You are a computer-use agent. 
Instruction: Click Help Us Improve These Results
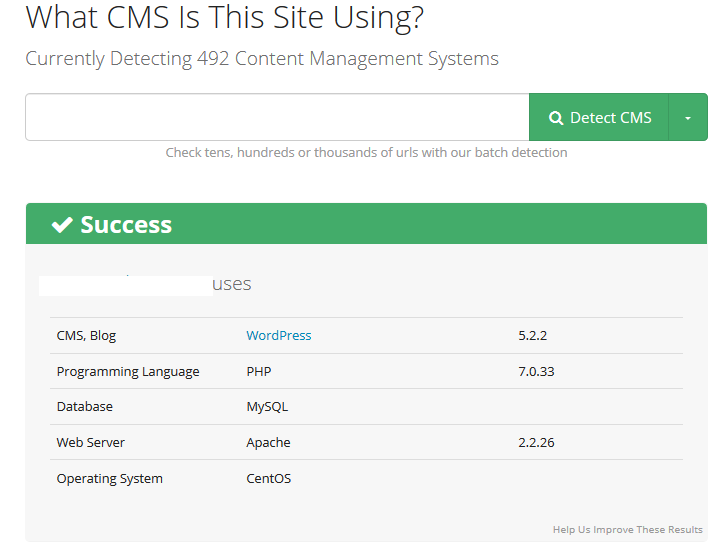(x=627, y=530)
